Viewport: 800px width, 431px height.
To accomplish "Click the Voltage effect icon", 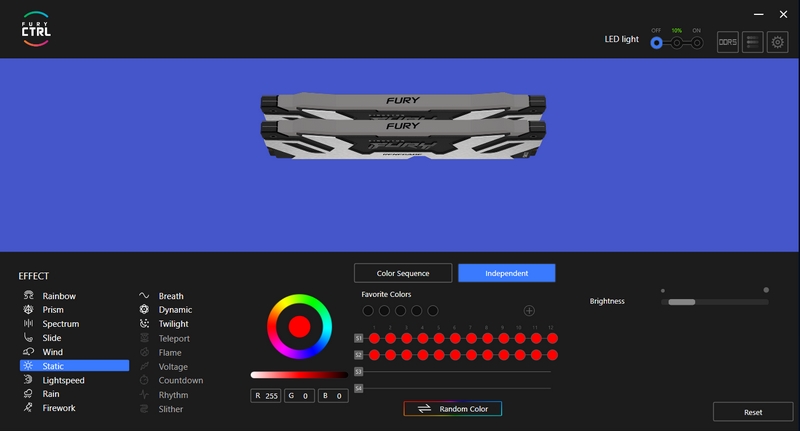I will pyautogui.click(x=144, y=366).
